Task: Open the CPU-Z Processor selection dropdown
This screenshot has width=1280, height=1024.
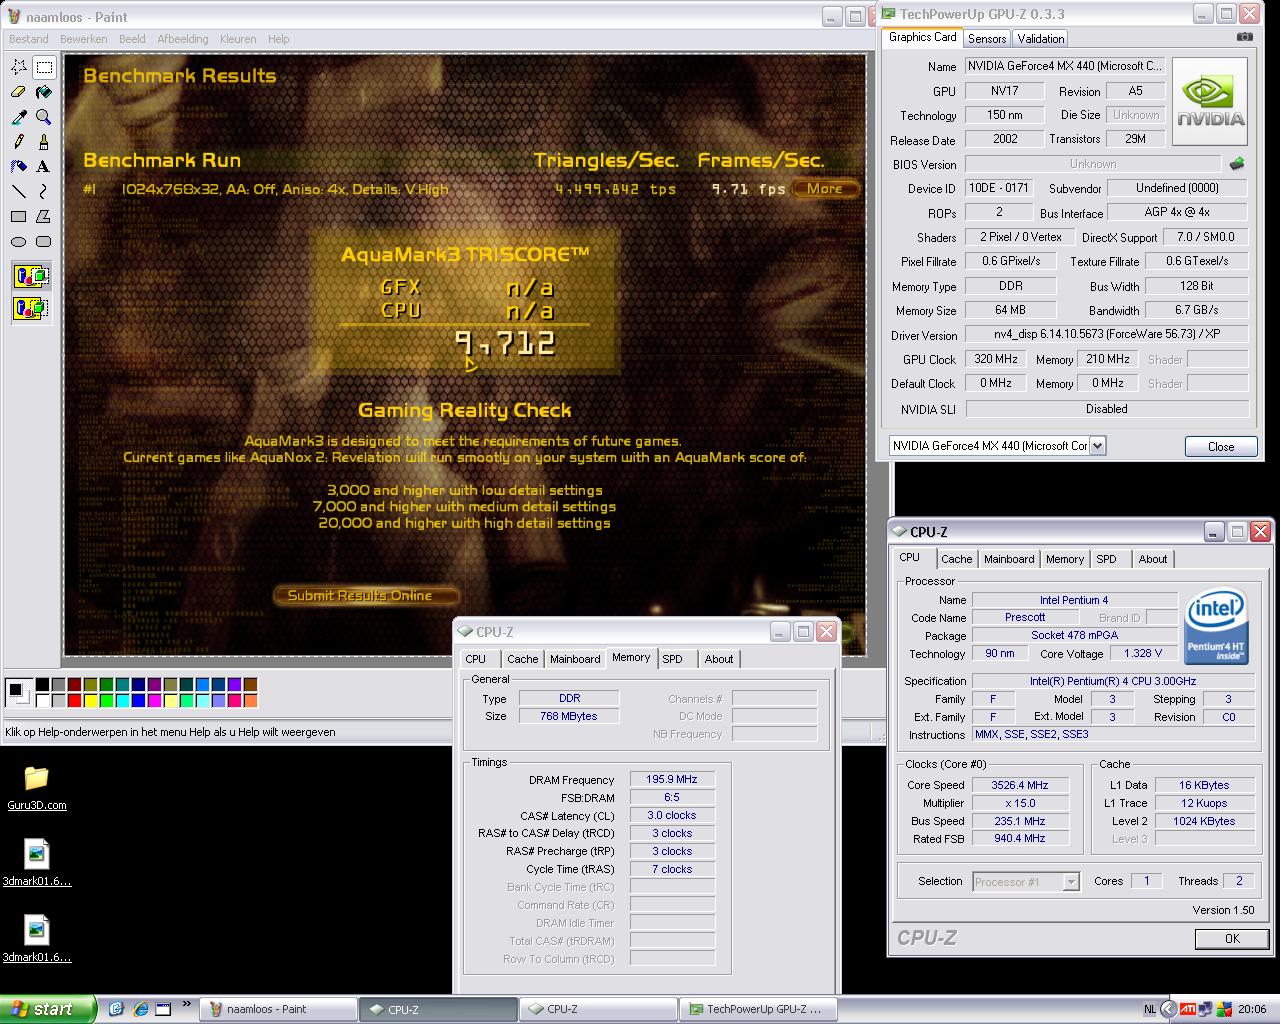Action: click(1071, 881)
